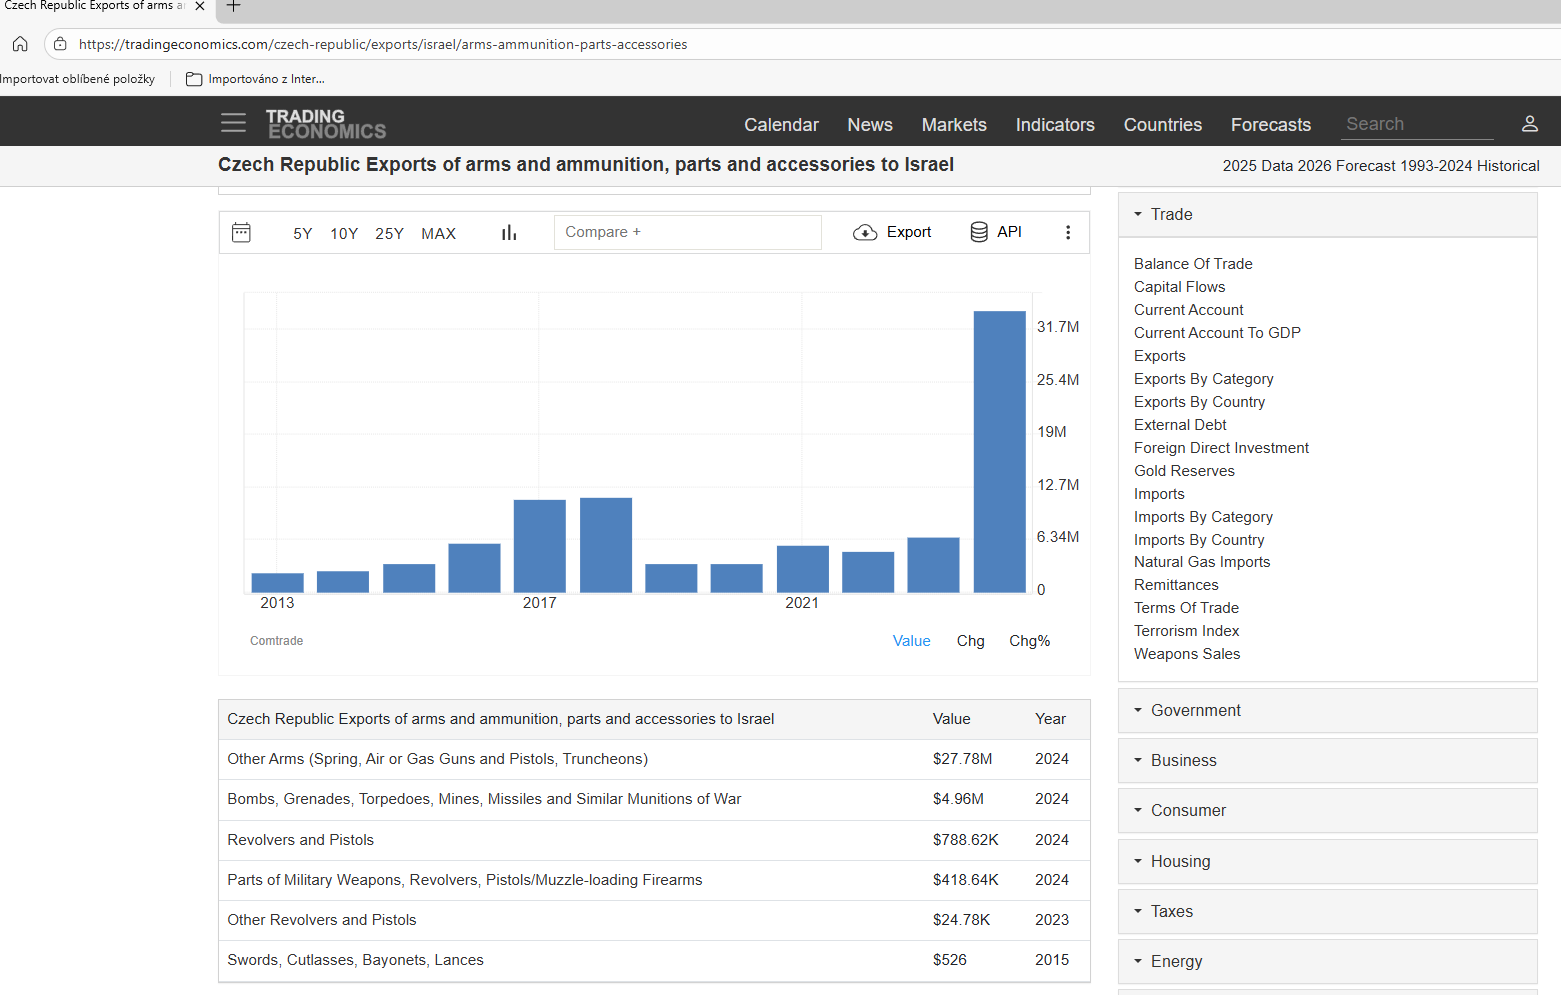Click the tall 2024 chart bar

point(999,452)
